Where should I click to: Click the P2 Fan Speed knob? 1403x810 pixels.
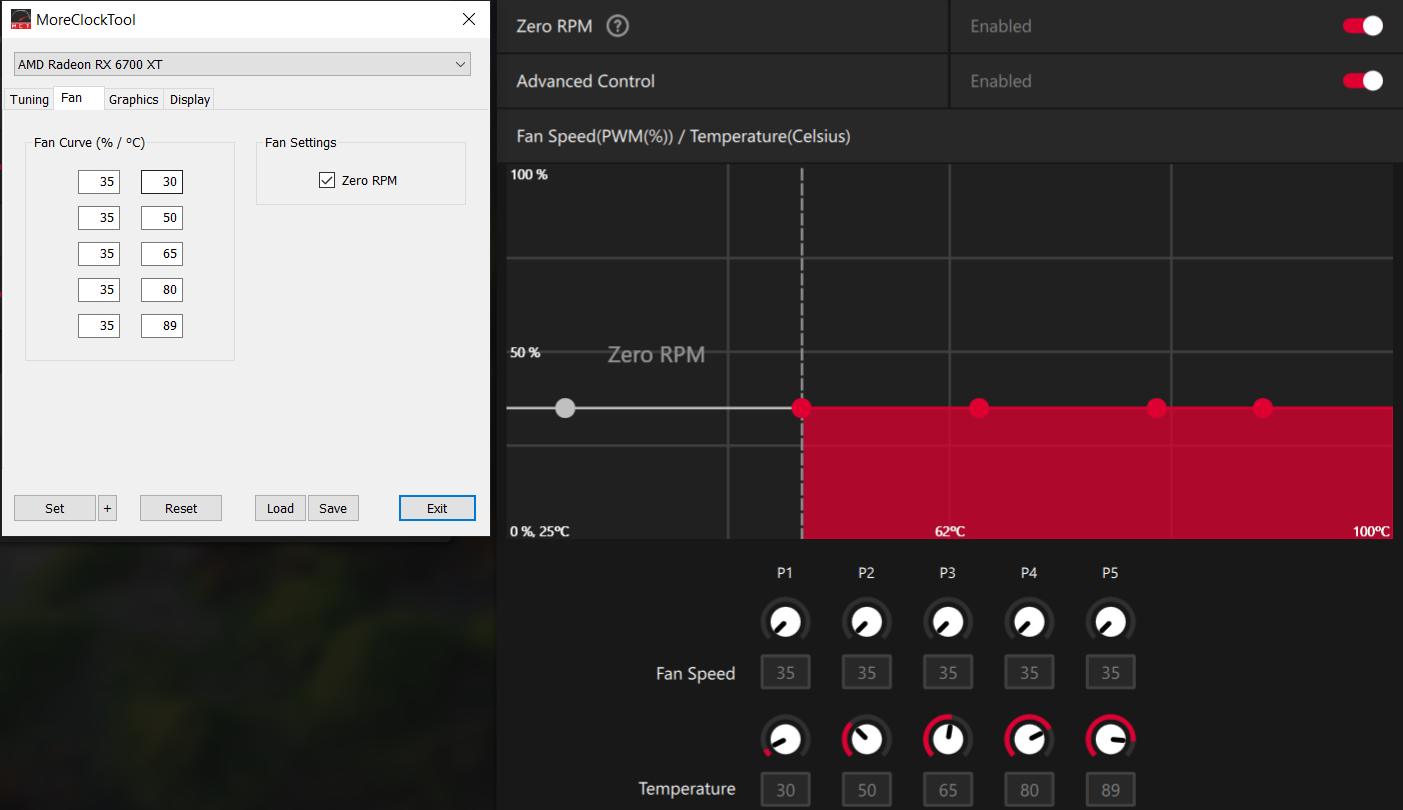pos(866,622)
